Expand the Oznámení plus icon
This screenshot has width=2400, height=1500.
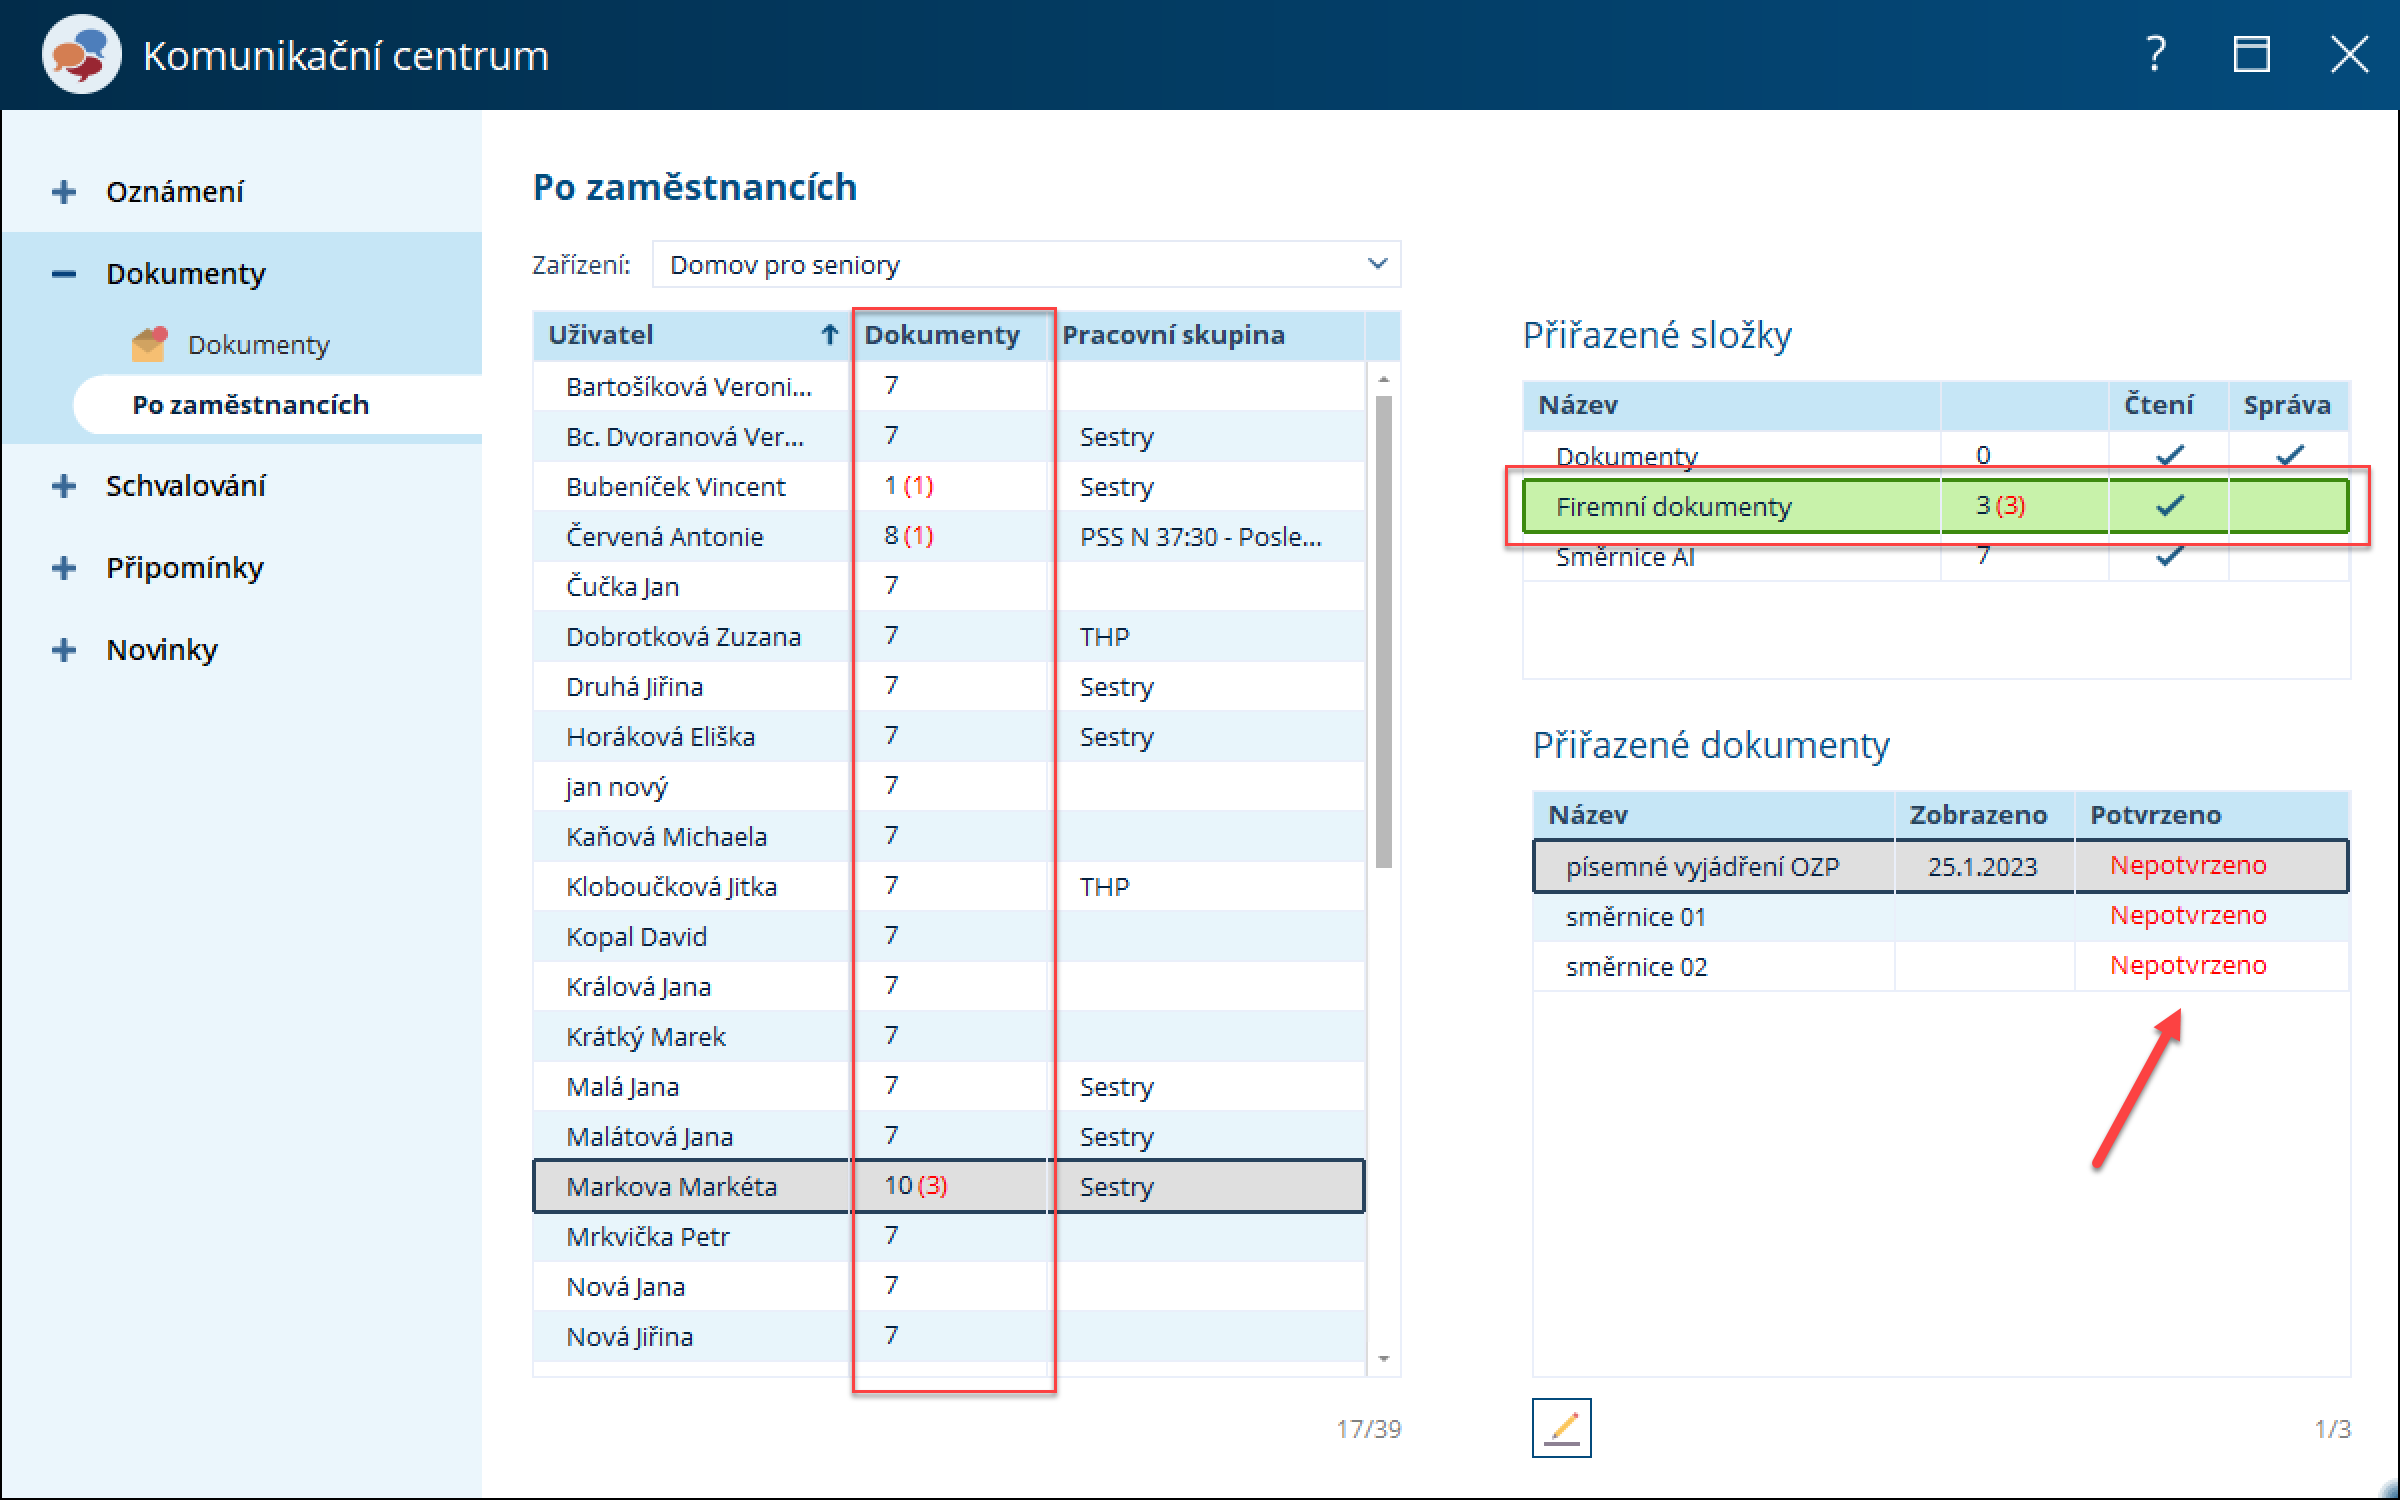(x=64, y=192)
